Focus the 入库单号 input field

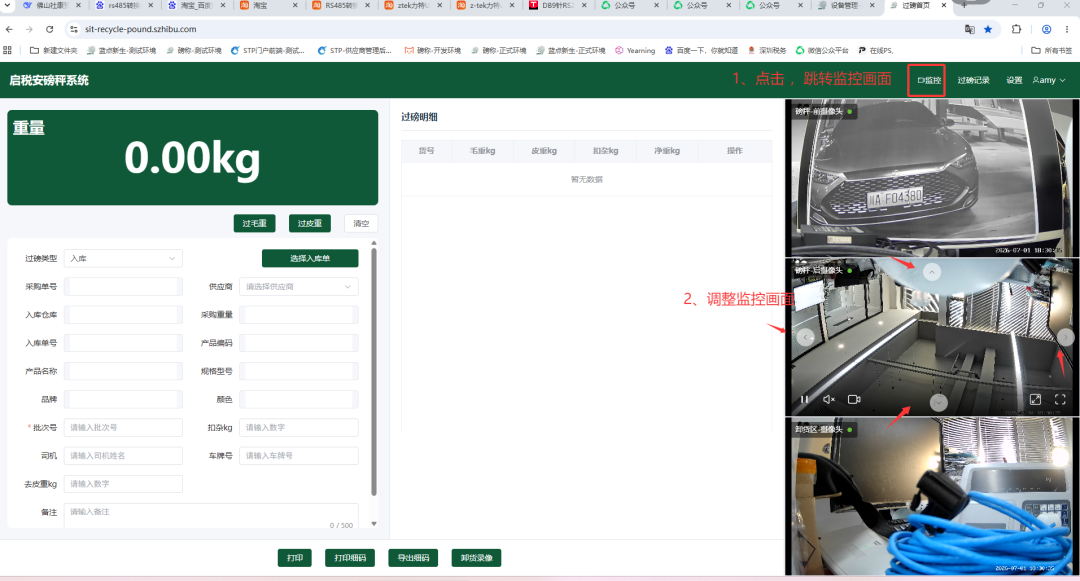point(123,343)
